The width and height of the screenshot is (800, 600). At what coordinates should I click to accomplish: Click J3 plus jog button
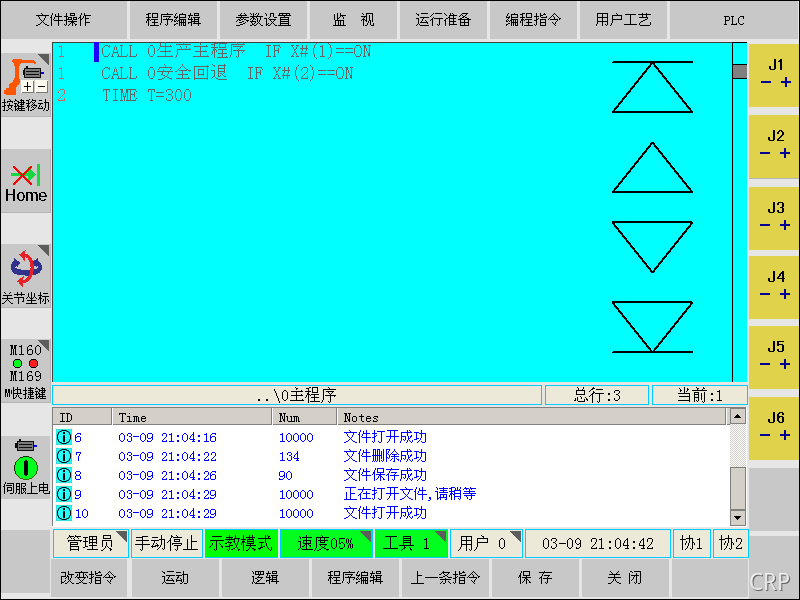click(x=785, y=225)
